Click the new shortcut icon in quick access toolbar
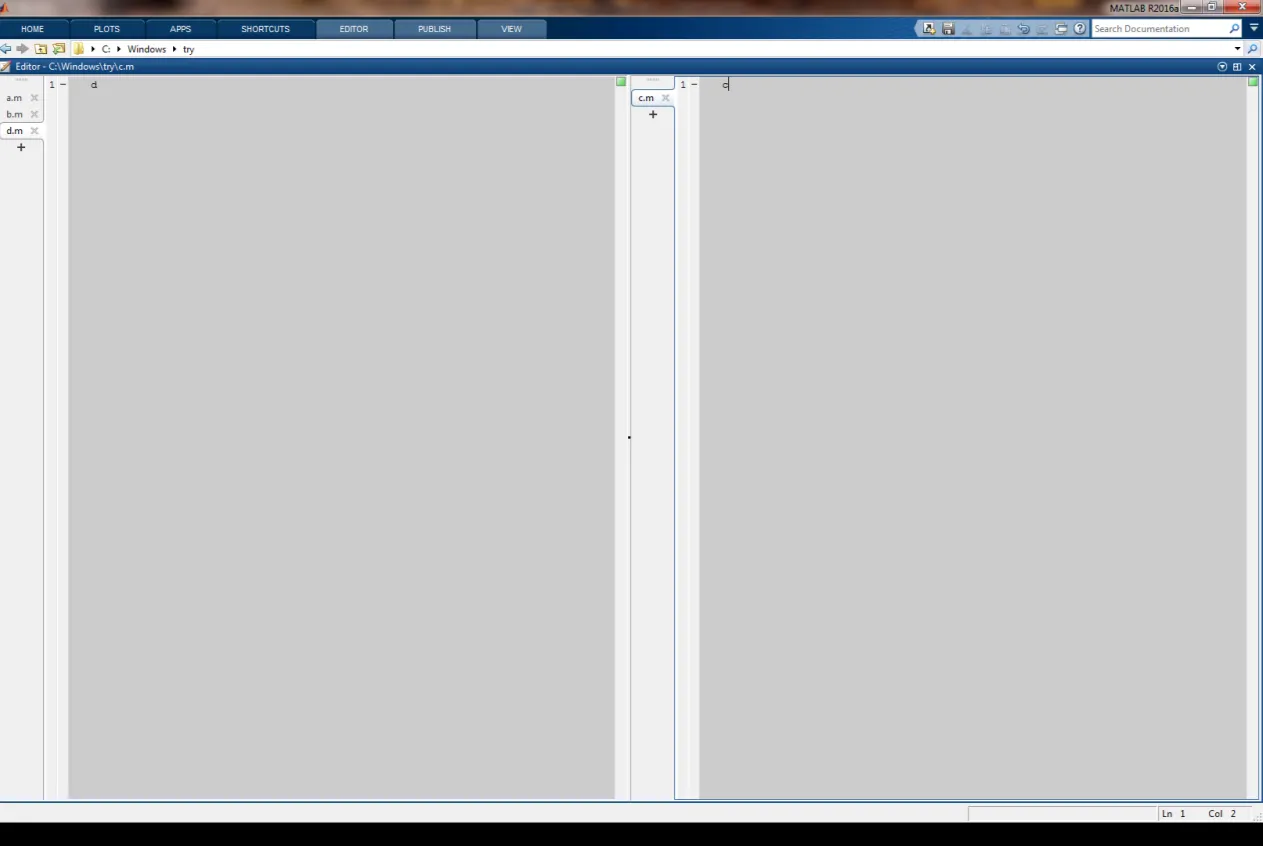The height and width of the screenshot is (846, 1263). 929,29
